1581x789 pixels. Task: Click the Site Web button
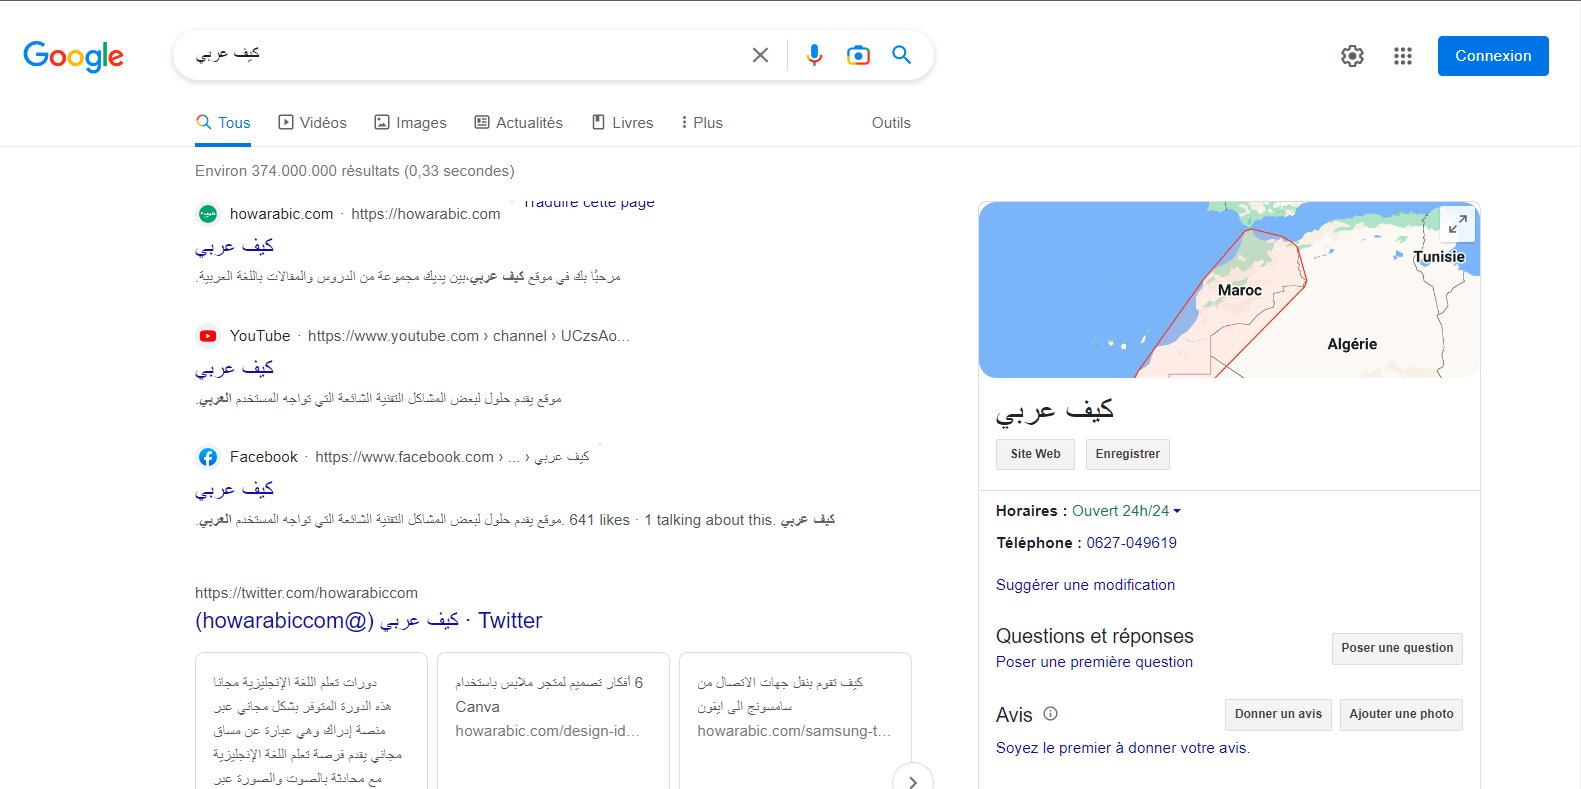coord(1035,454)
